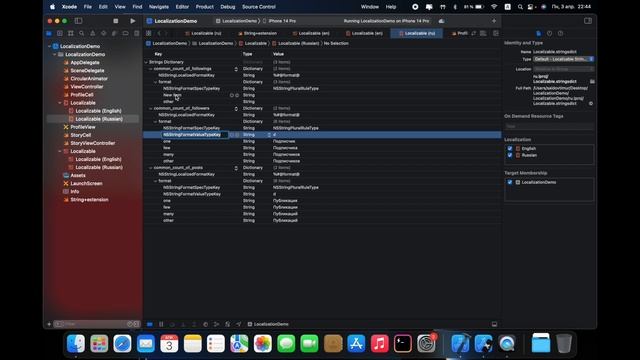
Task: Remove the New item row with minus button
Action: (237, 96)
